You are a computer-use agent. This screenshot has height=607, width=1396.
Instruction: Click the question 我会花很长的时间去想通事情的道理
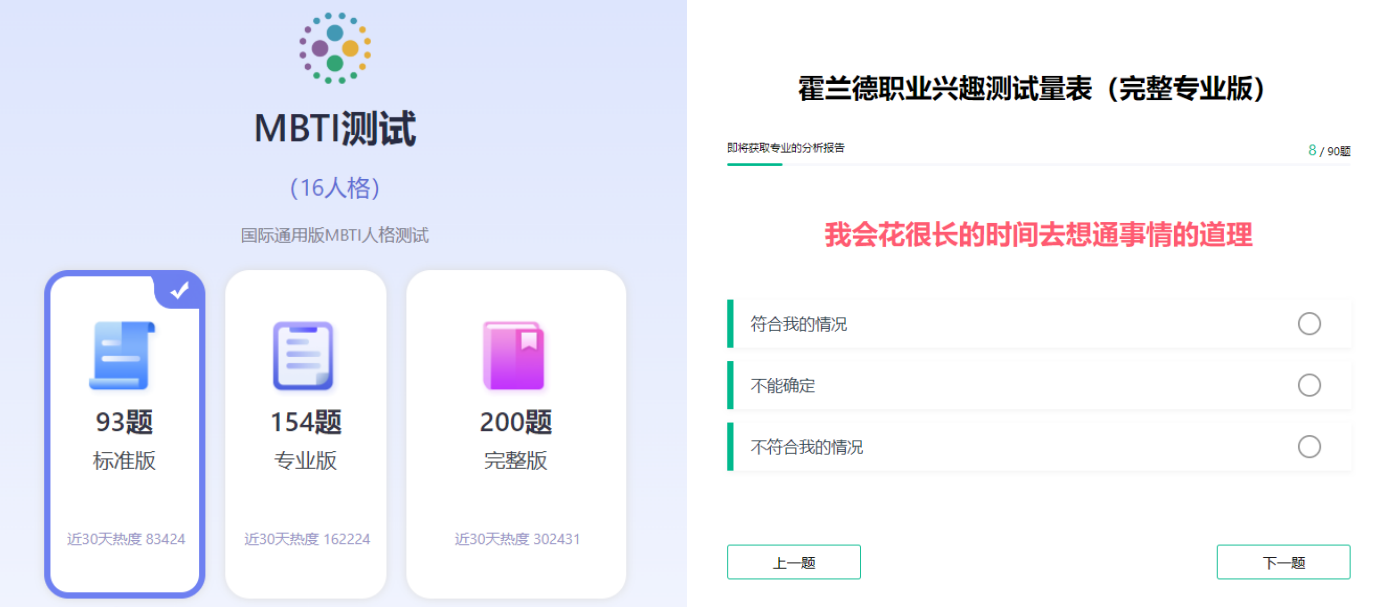[x=1039, y=235]
